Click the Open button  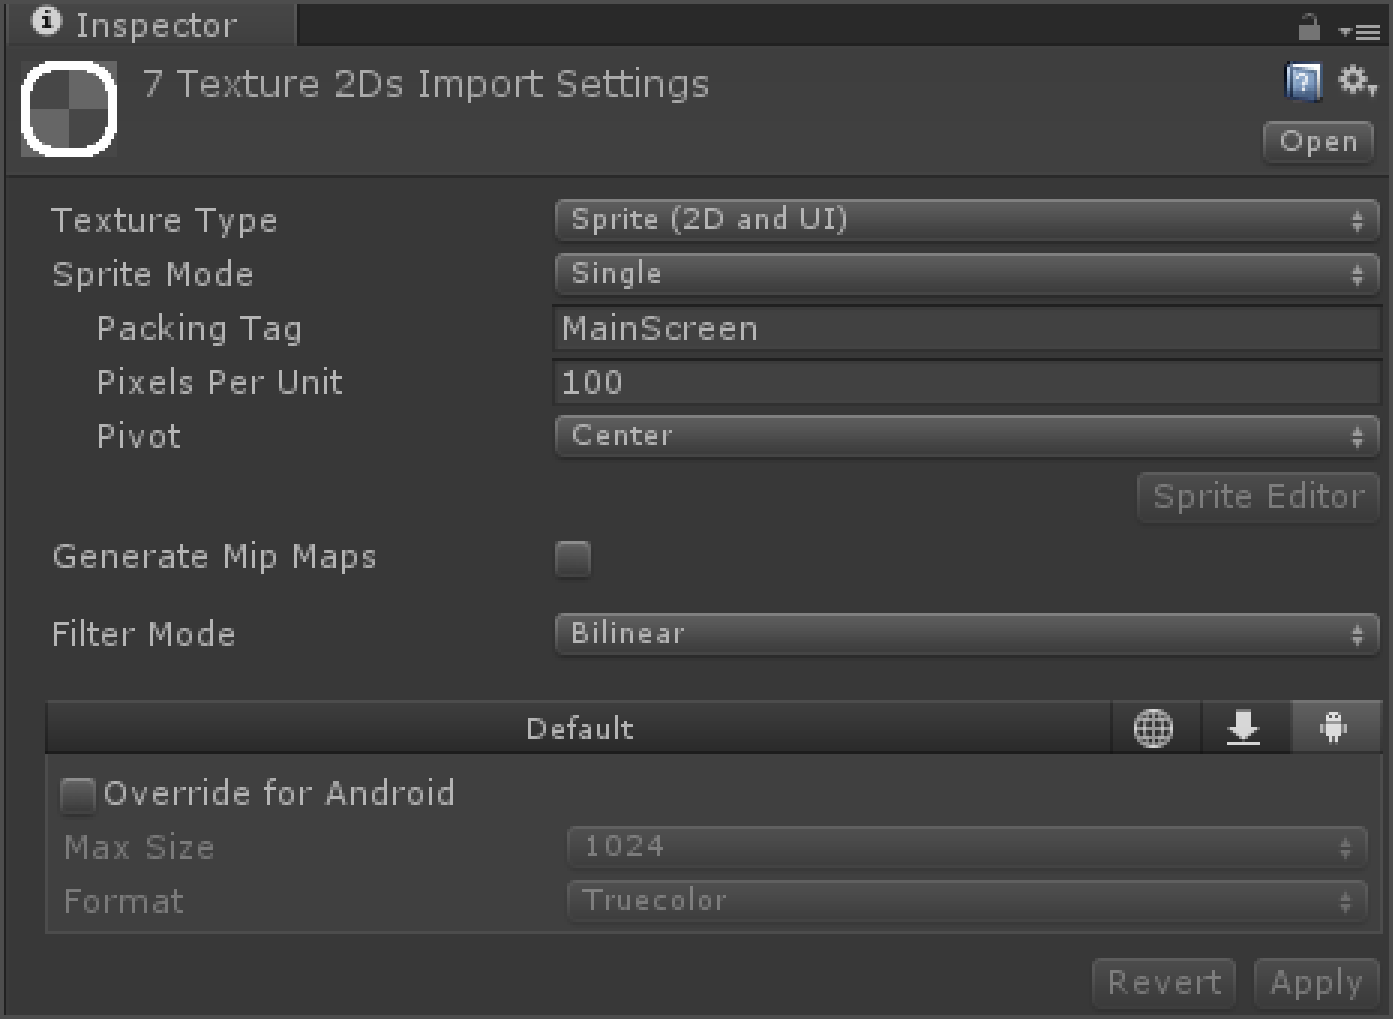coord(1318,142)
